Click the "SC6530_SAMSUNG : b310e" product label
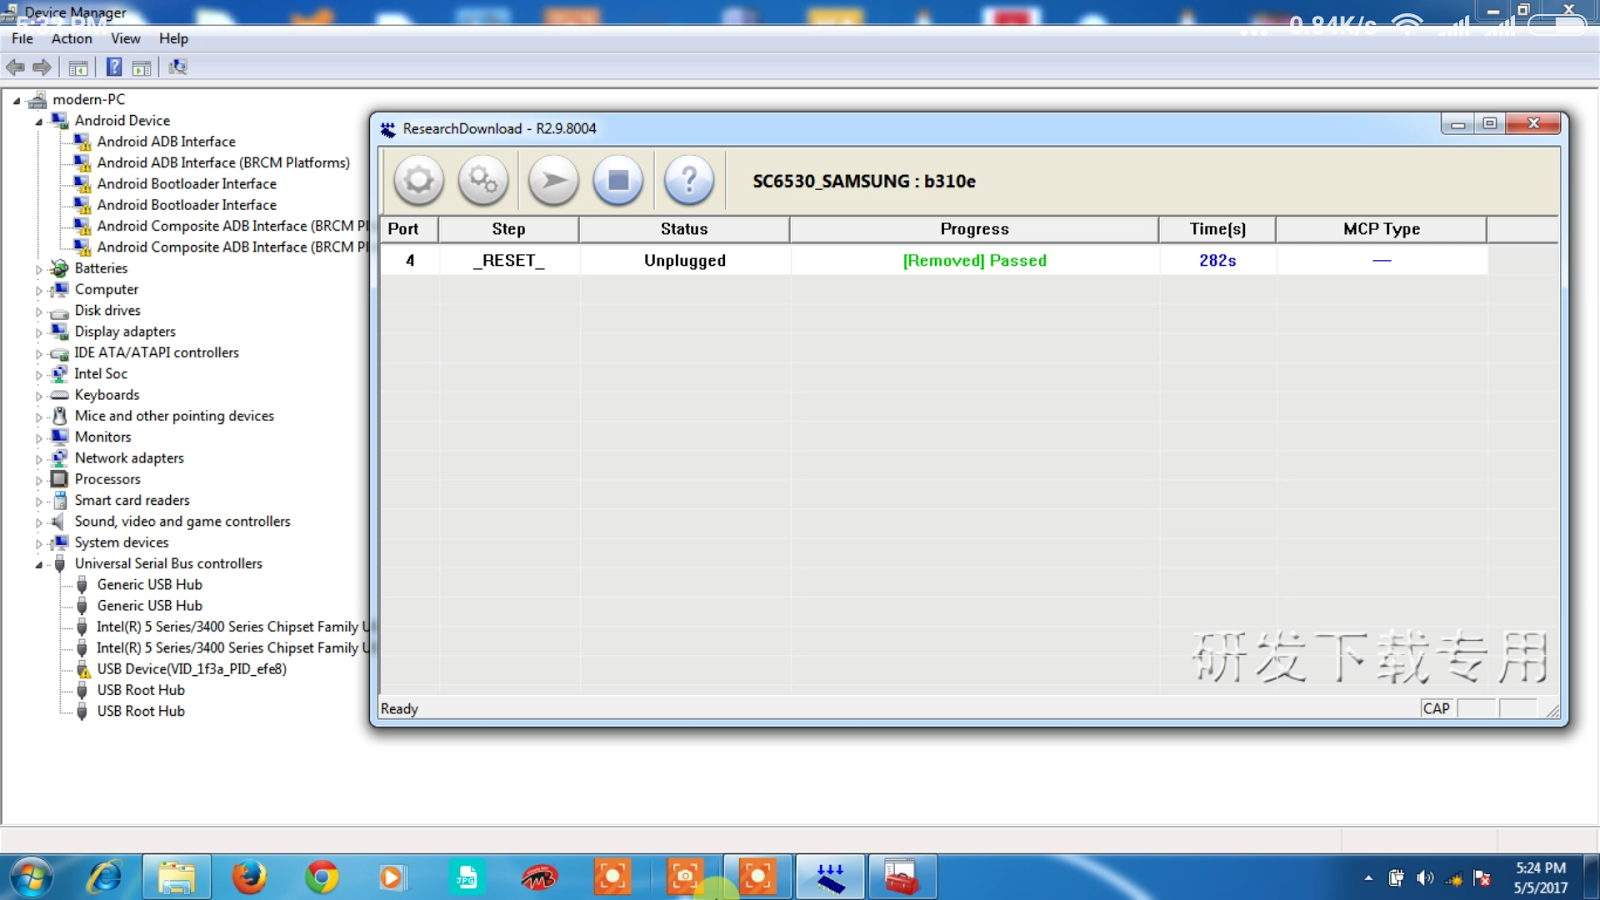This screenshot has width=1600, height=900. point(864,181)
